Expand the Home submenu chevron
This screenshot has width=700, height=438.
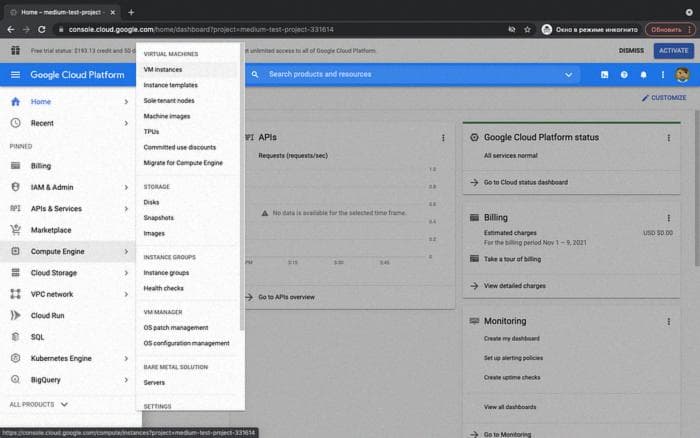point(126,102)
